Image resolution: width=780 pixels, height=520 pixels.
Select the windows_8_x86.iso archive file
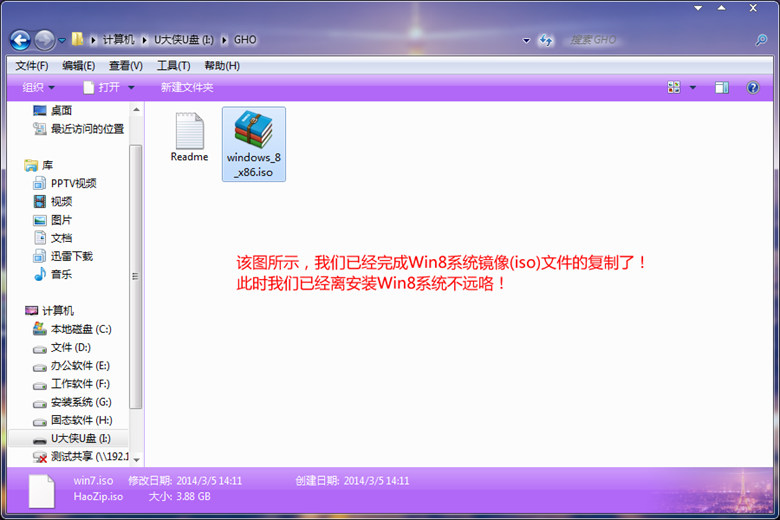pyautogui.click(x=254, y=144)
